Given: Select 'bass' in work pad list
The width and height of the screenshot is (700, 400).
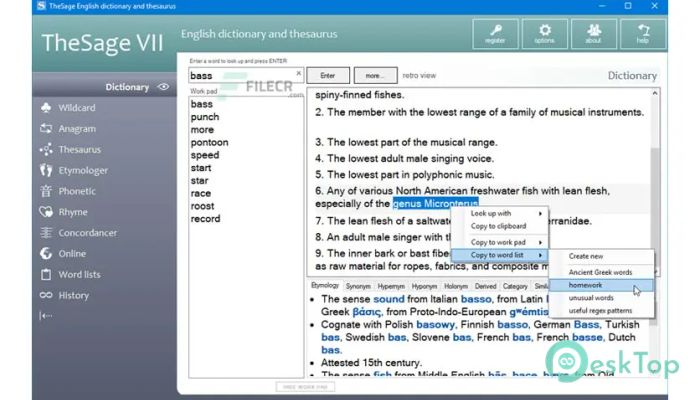Looking at the screenshot, I should click(202, 104).
